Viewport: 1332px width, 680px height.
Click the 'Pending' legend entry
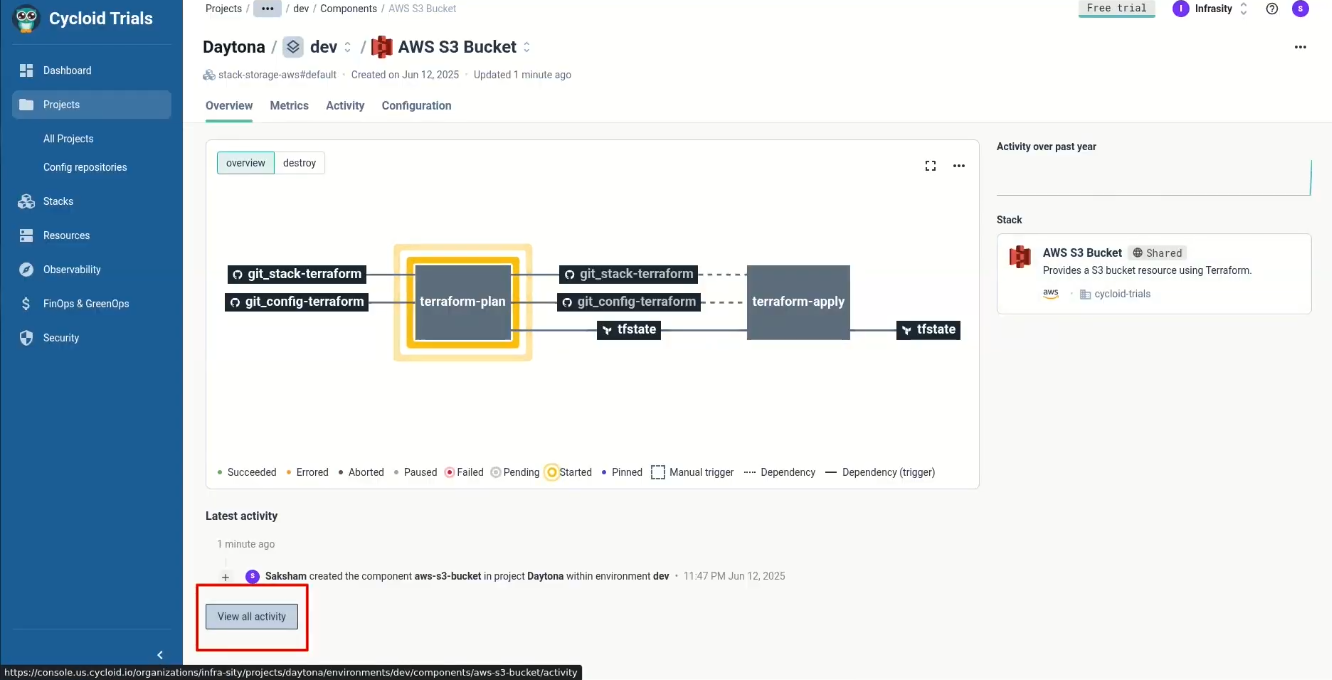coord(514,472)
